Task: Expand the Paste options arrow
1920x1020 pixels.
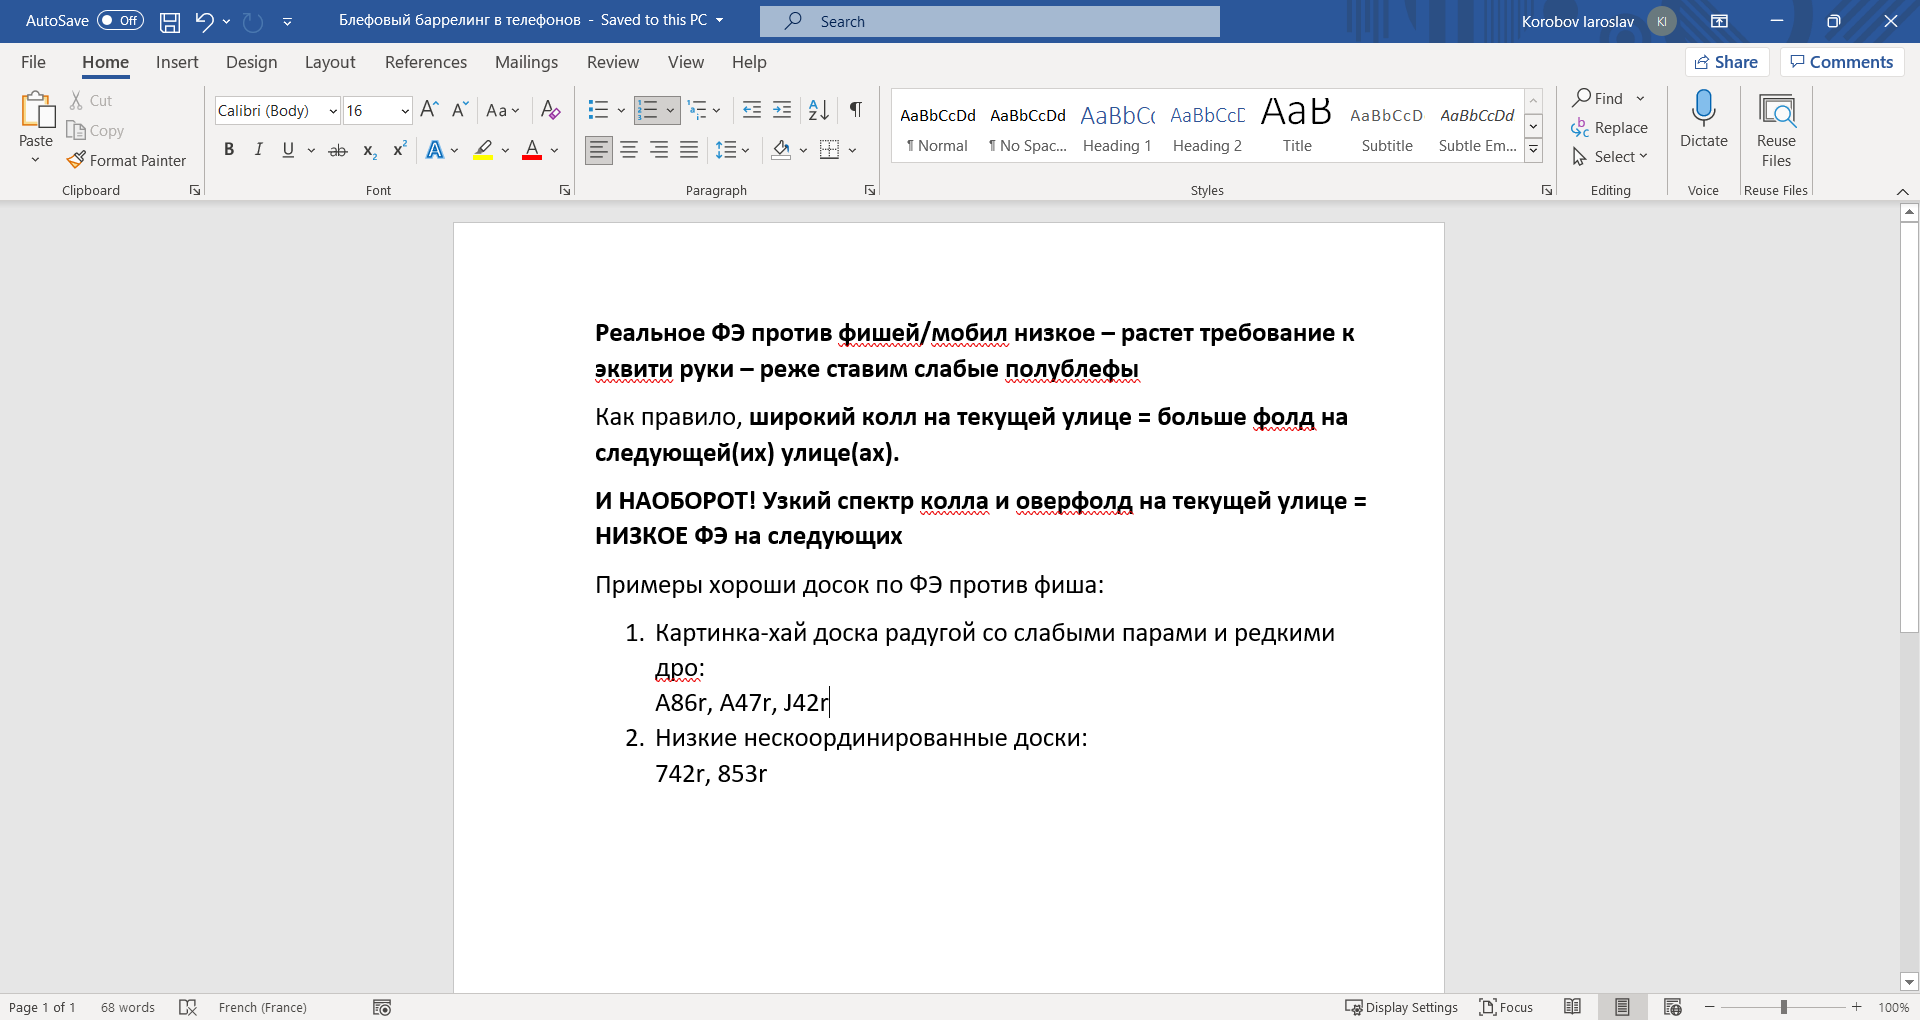Action: tap(36, 159)
